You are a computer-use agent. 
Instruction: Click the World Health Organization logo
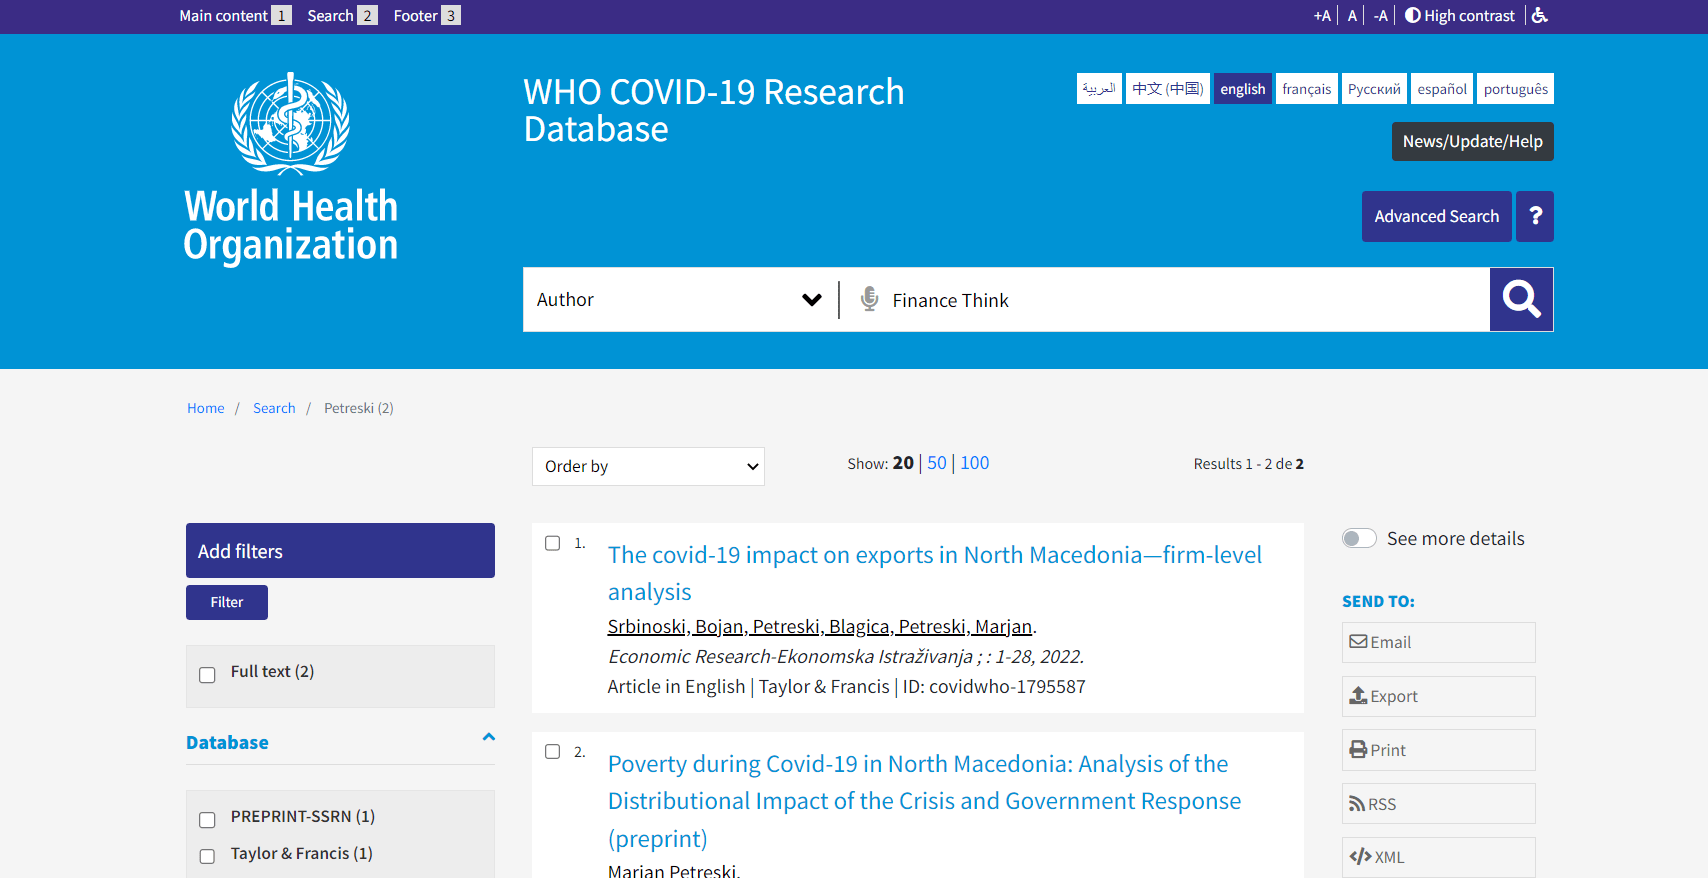click(290, 167)
